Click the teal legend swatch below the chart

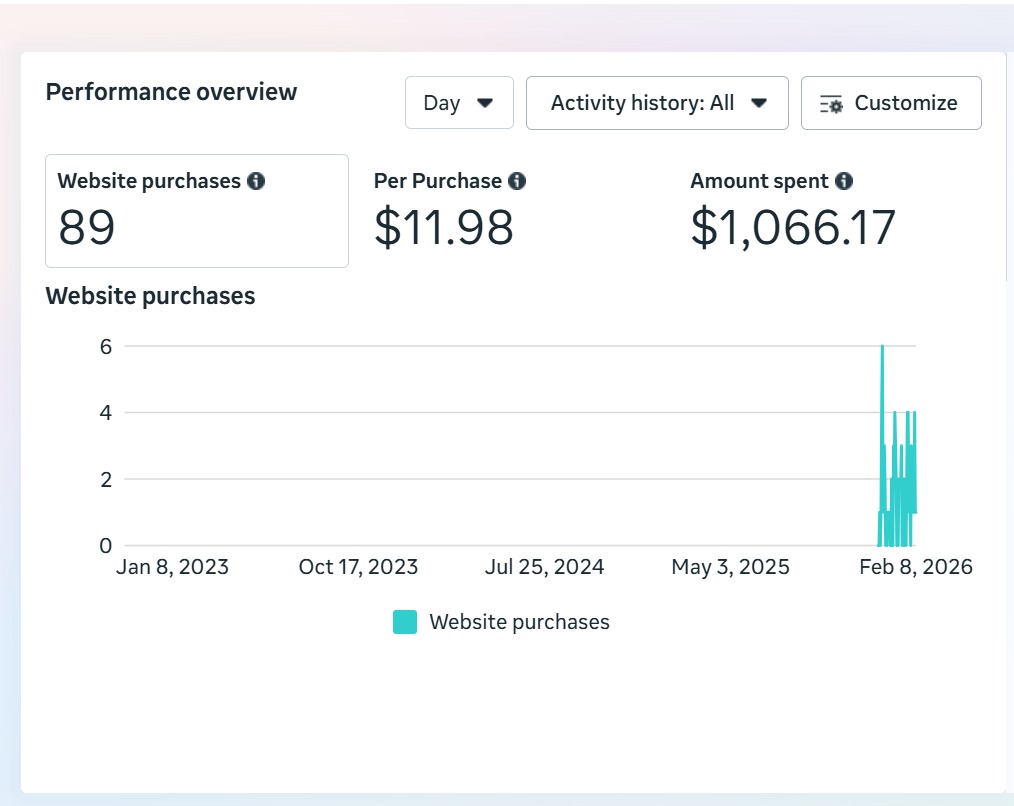[405, 622]
